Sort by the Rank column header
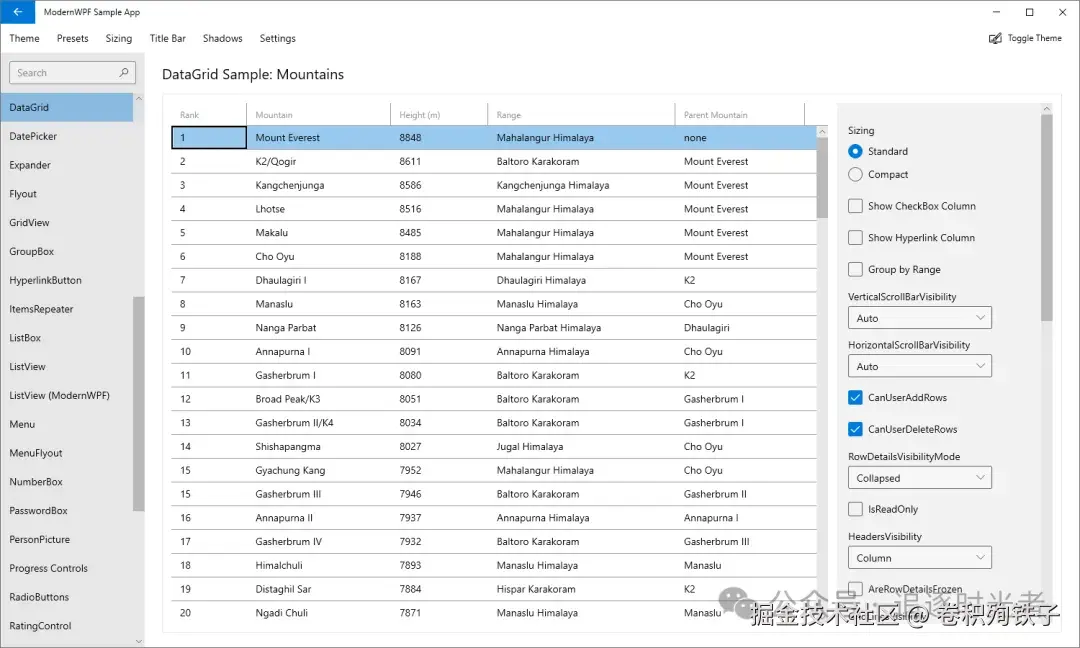 pos(209,115)
